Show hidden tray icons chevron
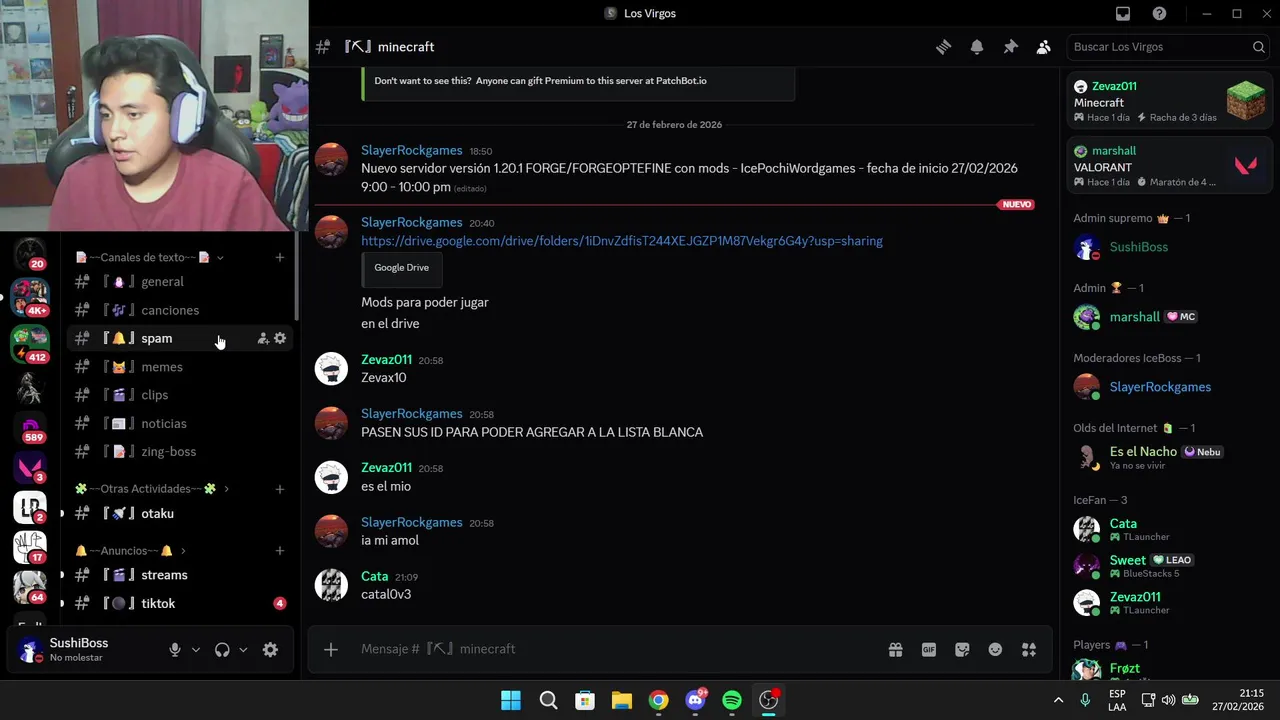This screenshot has height=720, width=1280. click(x=1058, y=700)
